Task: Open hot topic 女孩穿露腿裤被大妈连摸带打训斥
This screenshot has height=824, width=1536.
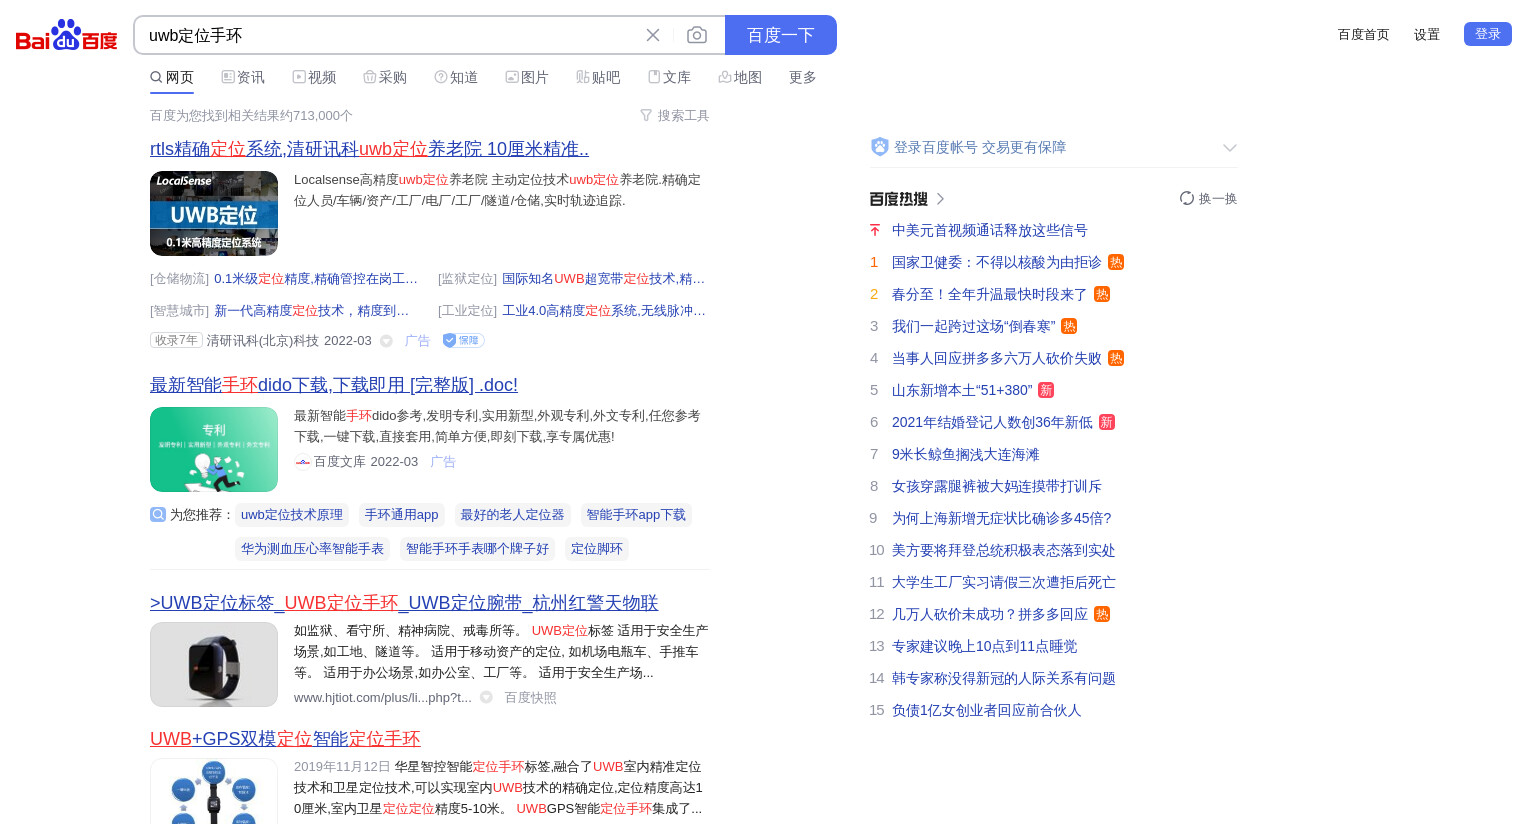Action: point(997,487)
